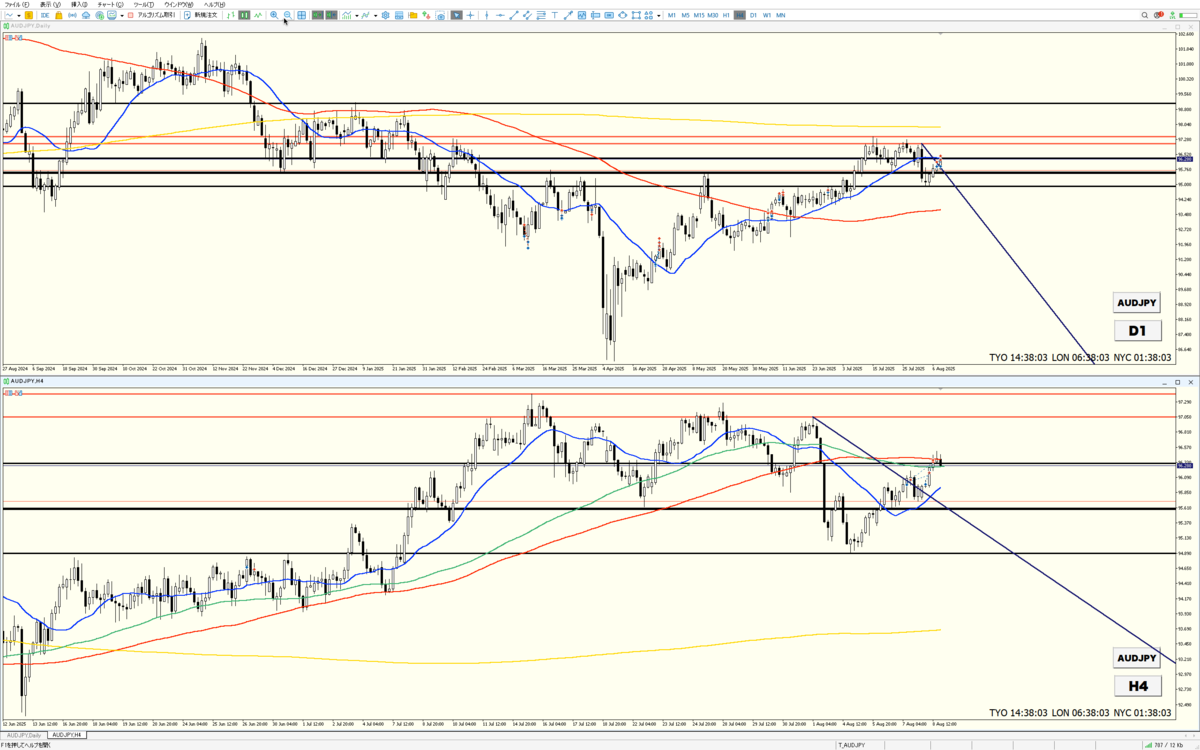Open the yellow folder profiles icon
The height and width of the screenshot is (750, 1200).
click(413, 16)
